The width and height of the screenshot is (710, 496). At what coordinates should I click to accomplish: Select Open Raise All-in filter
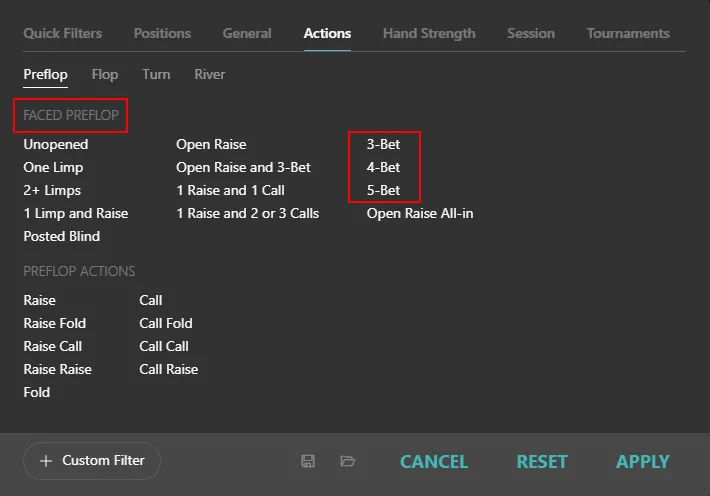tap(419, 213)
